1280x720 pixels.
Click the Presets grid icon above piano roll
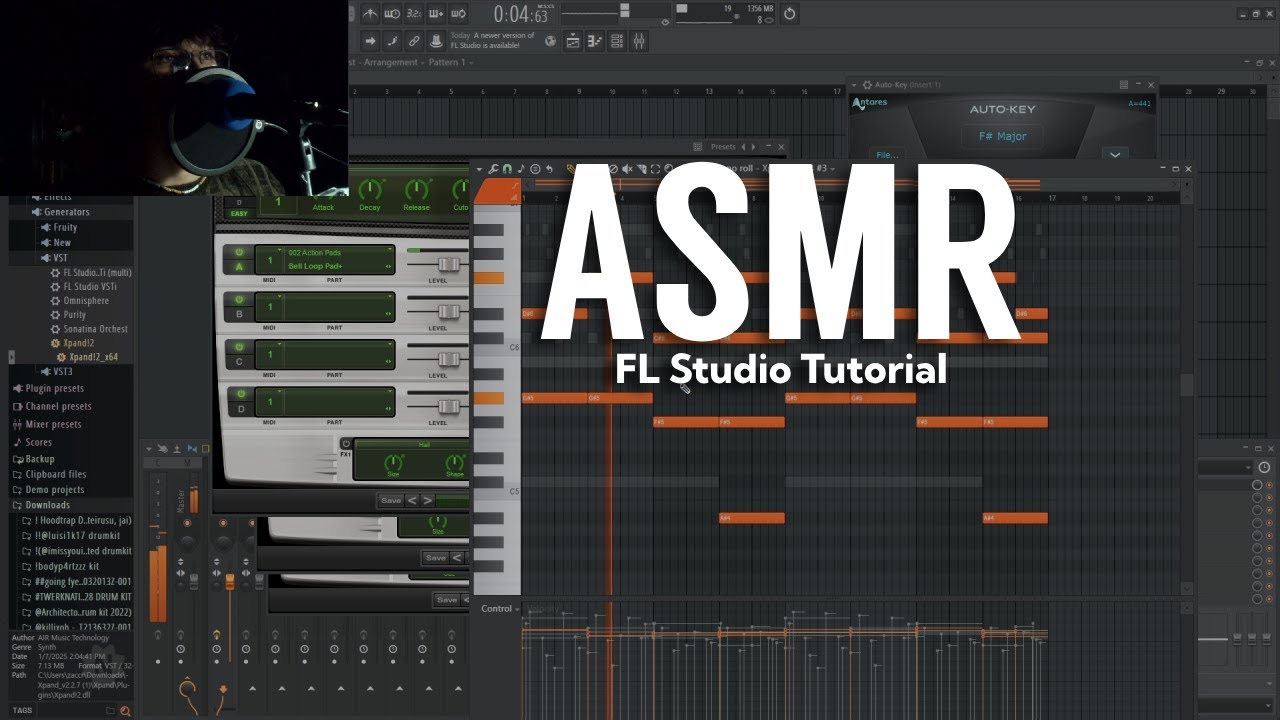[698, 147]
